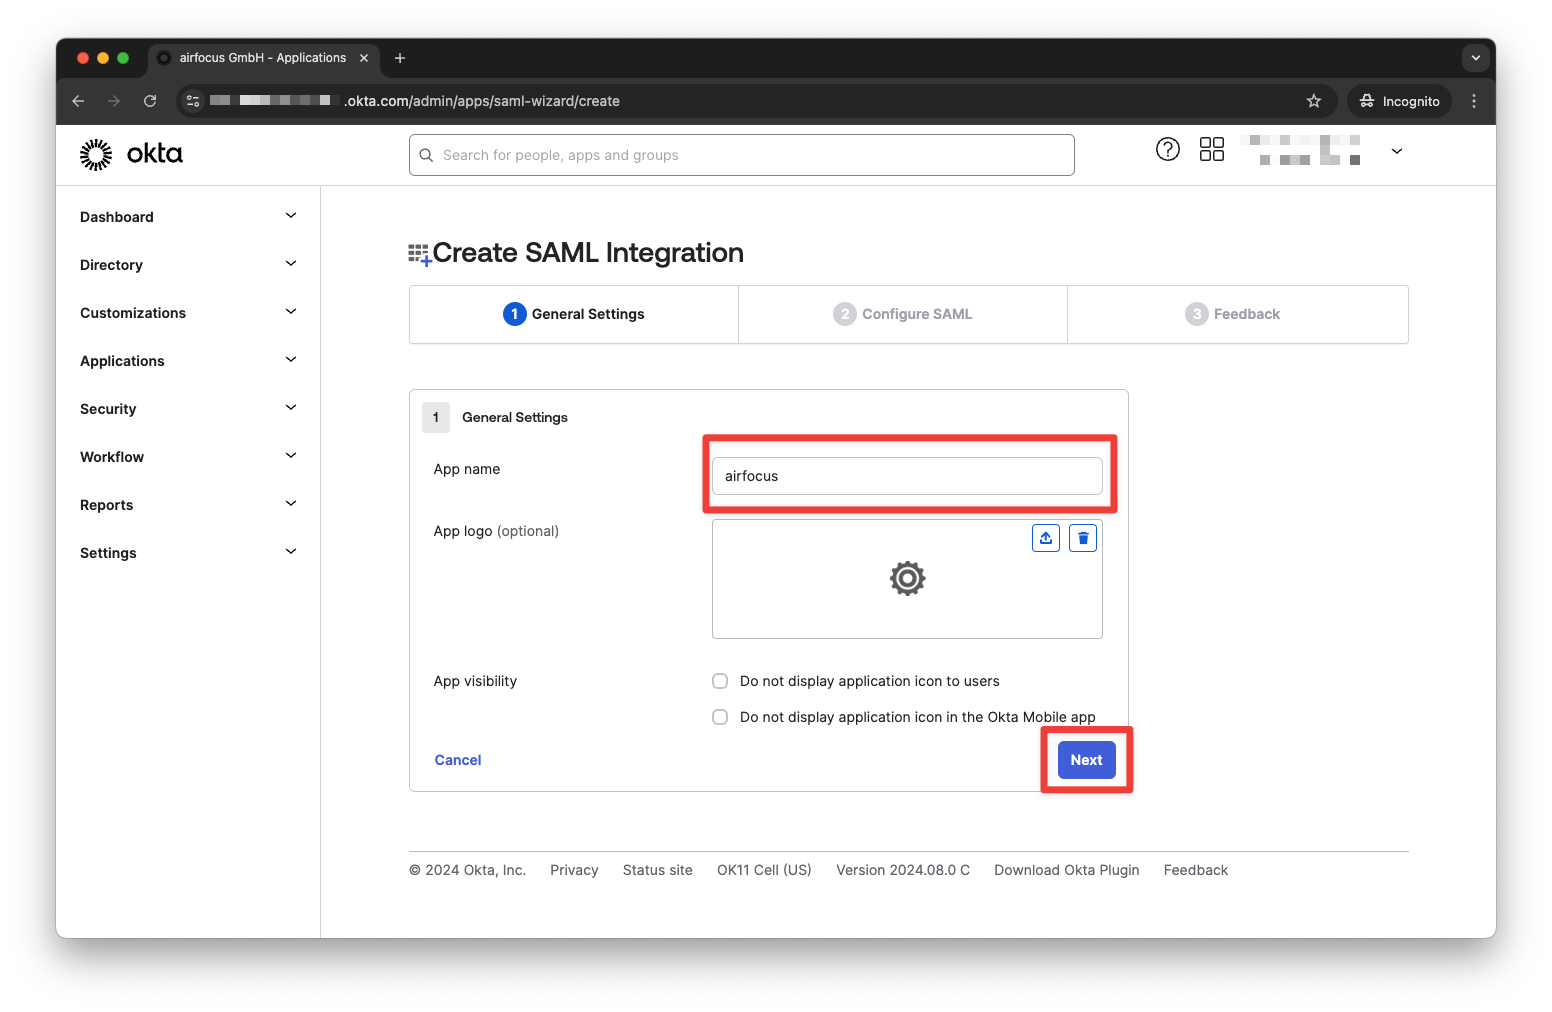Open the apps grid icon in header
Screen dimensions: 1552x1012
point(1212,149)
